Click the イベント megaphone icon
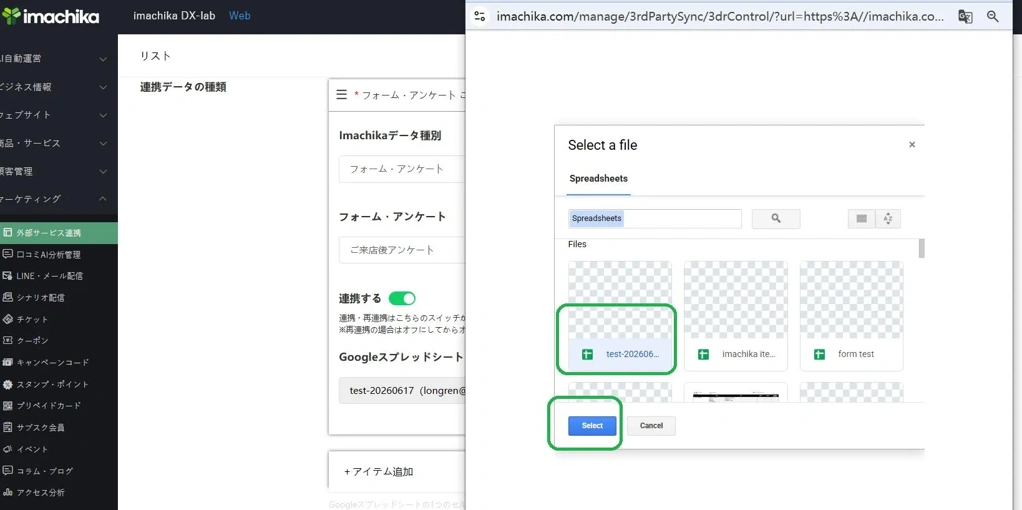This screenshot has width=1022, height=510. [8, 449]
